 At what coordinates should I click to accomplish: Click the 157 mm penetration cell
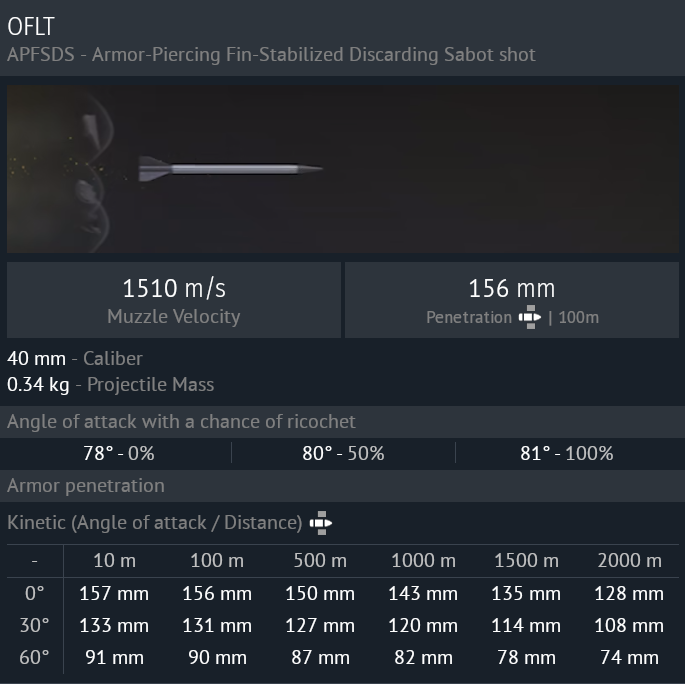(114, 593)
